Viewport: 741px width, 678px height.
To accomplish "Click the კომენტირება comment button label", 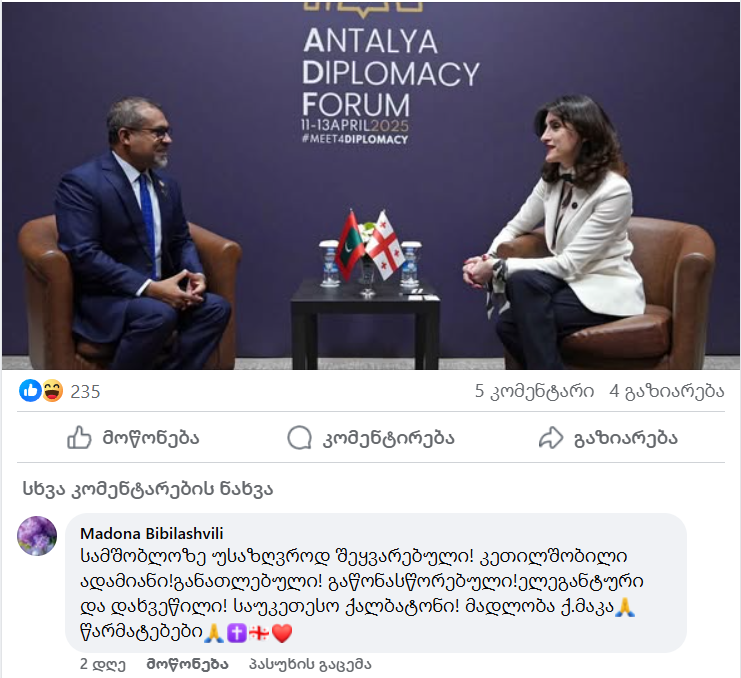I will 388,438.
